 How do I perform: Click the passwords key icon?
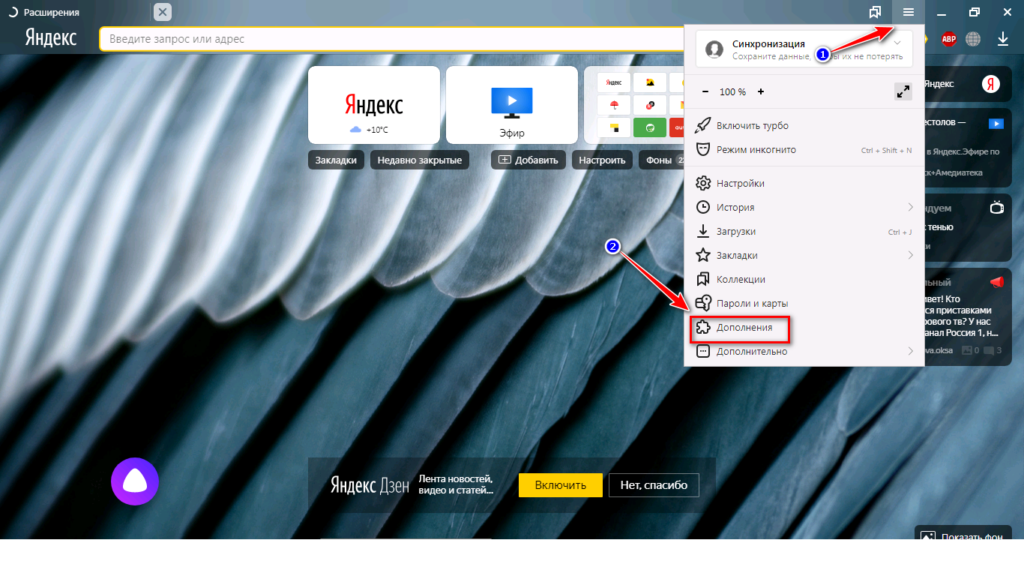point(703,303)
